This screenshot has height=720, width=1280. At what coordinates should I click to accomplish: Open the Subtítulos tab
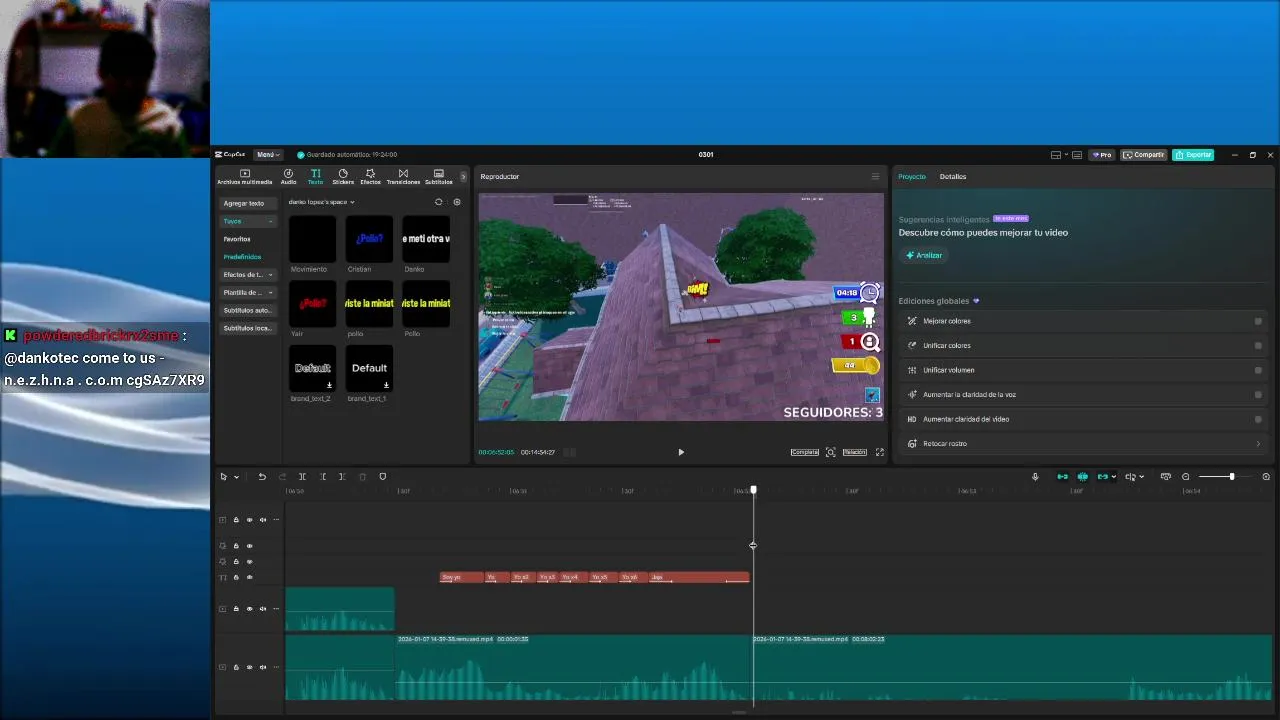(438, 177)
